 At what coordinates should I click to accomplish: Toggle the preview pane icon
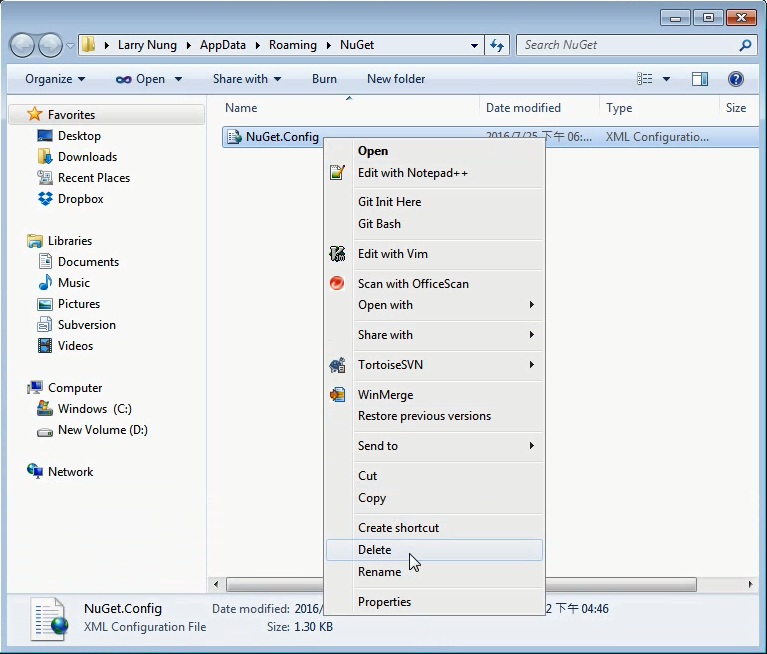(699, 79)
